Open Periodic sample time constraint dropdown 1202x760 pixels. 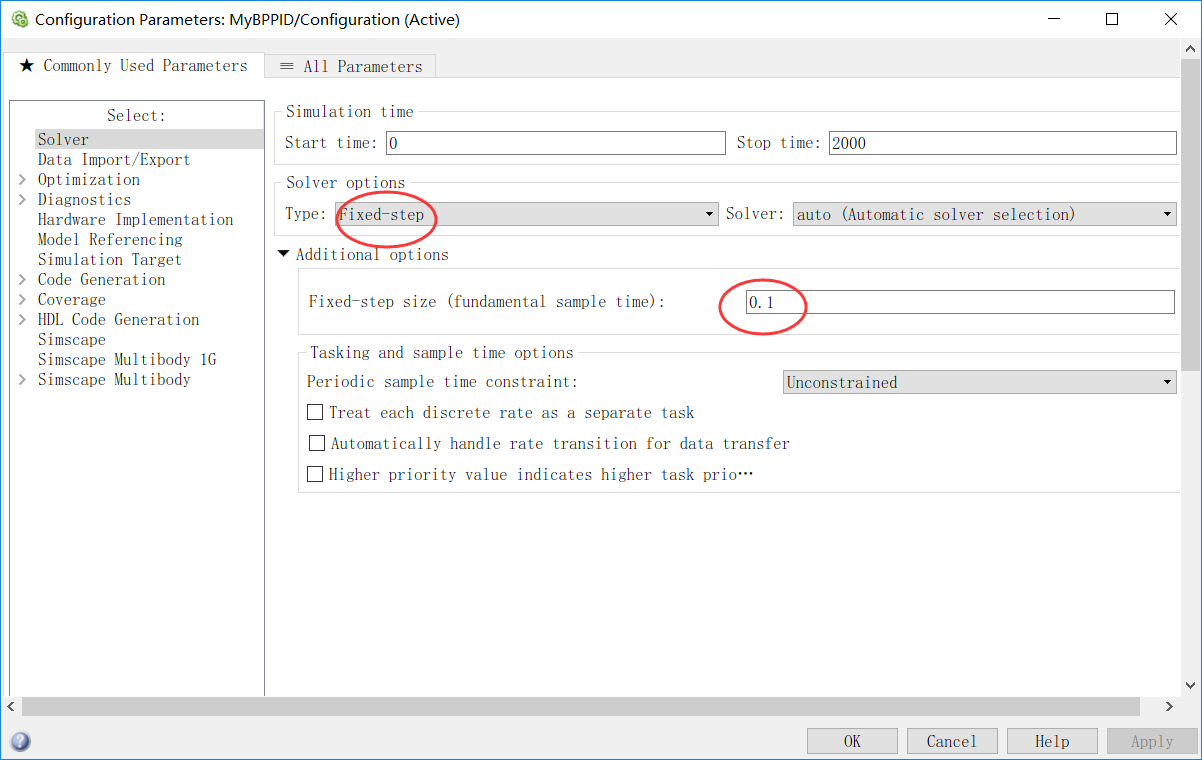pyautogui.click(x=979, y=382)
